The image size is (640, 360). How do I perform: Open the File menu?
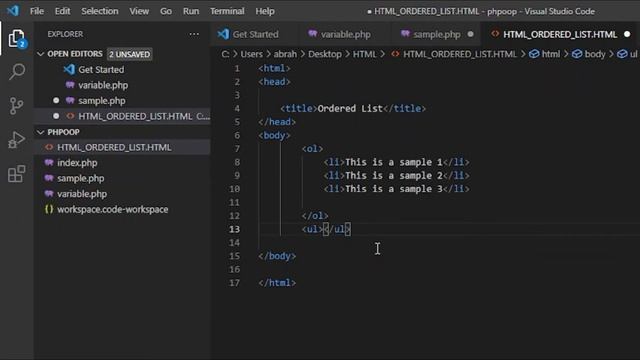coord(37,11)
